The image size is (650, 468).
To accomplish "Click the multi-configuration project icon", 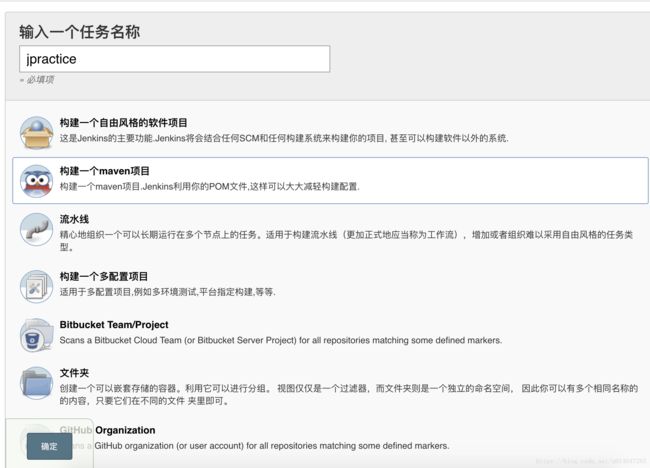I will (x=36, y=286).
